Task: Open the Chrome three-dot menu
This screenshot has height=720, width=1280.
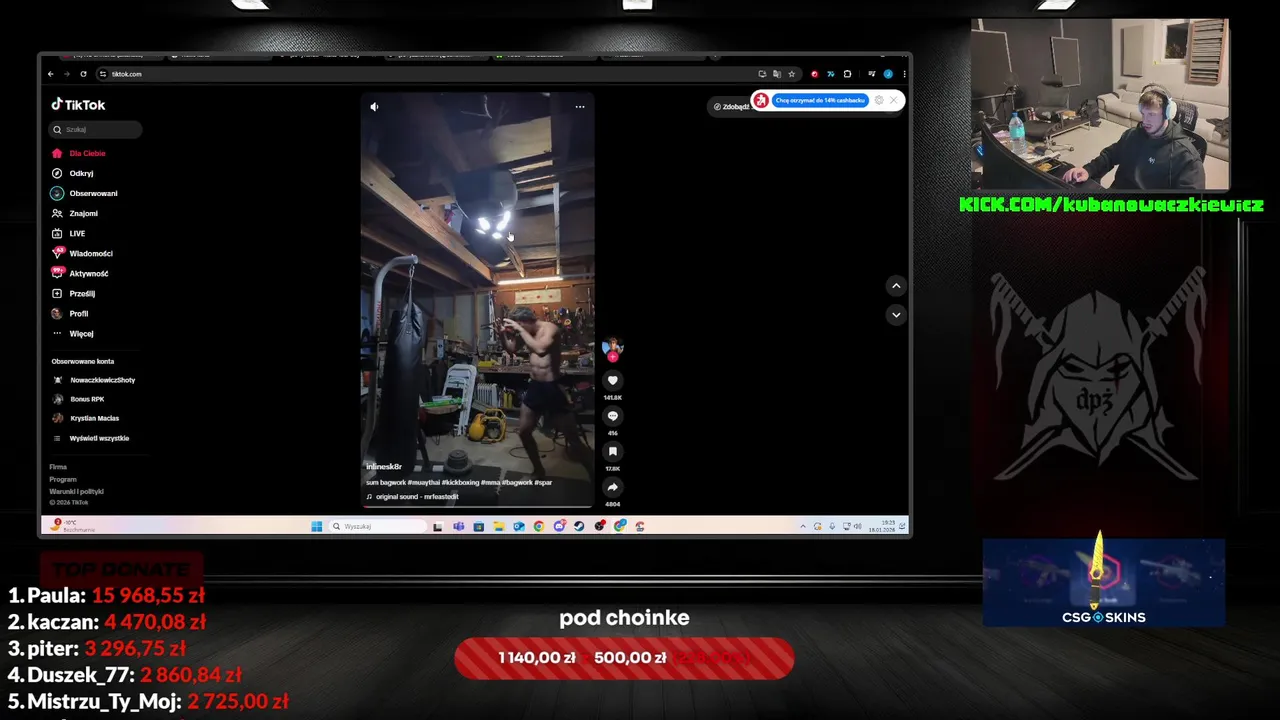Action: coord(905,74)
